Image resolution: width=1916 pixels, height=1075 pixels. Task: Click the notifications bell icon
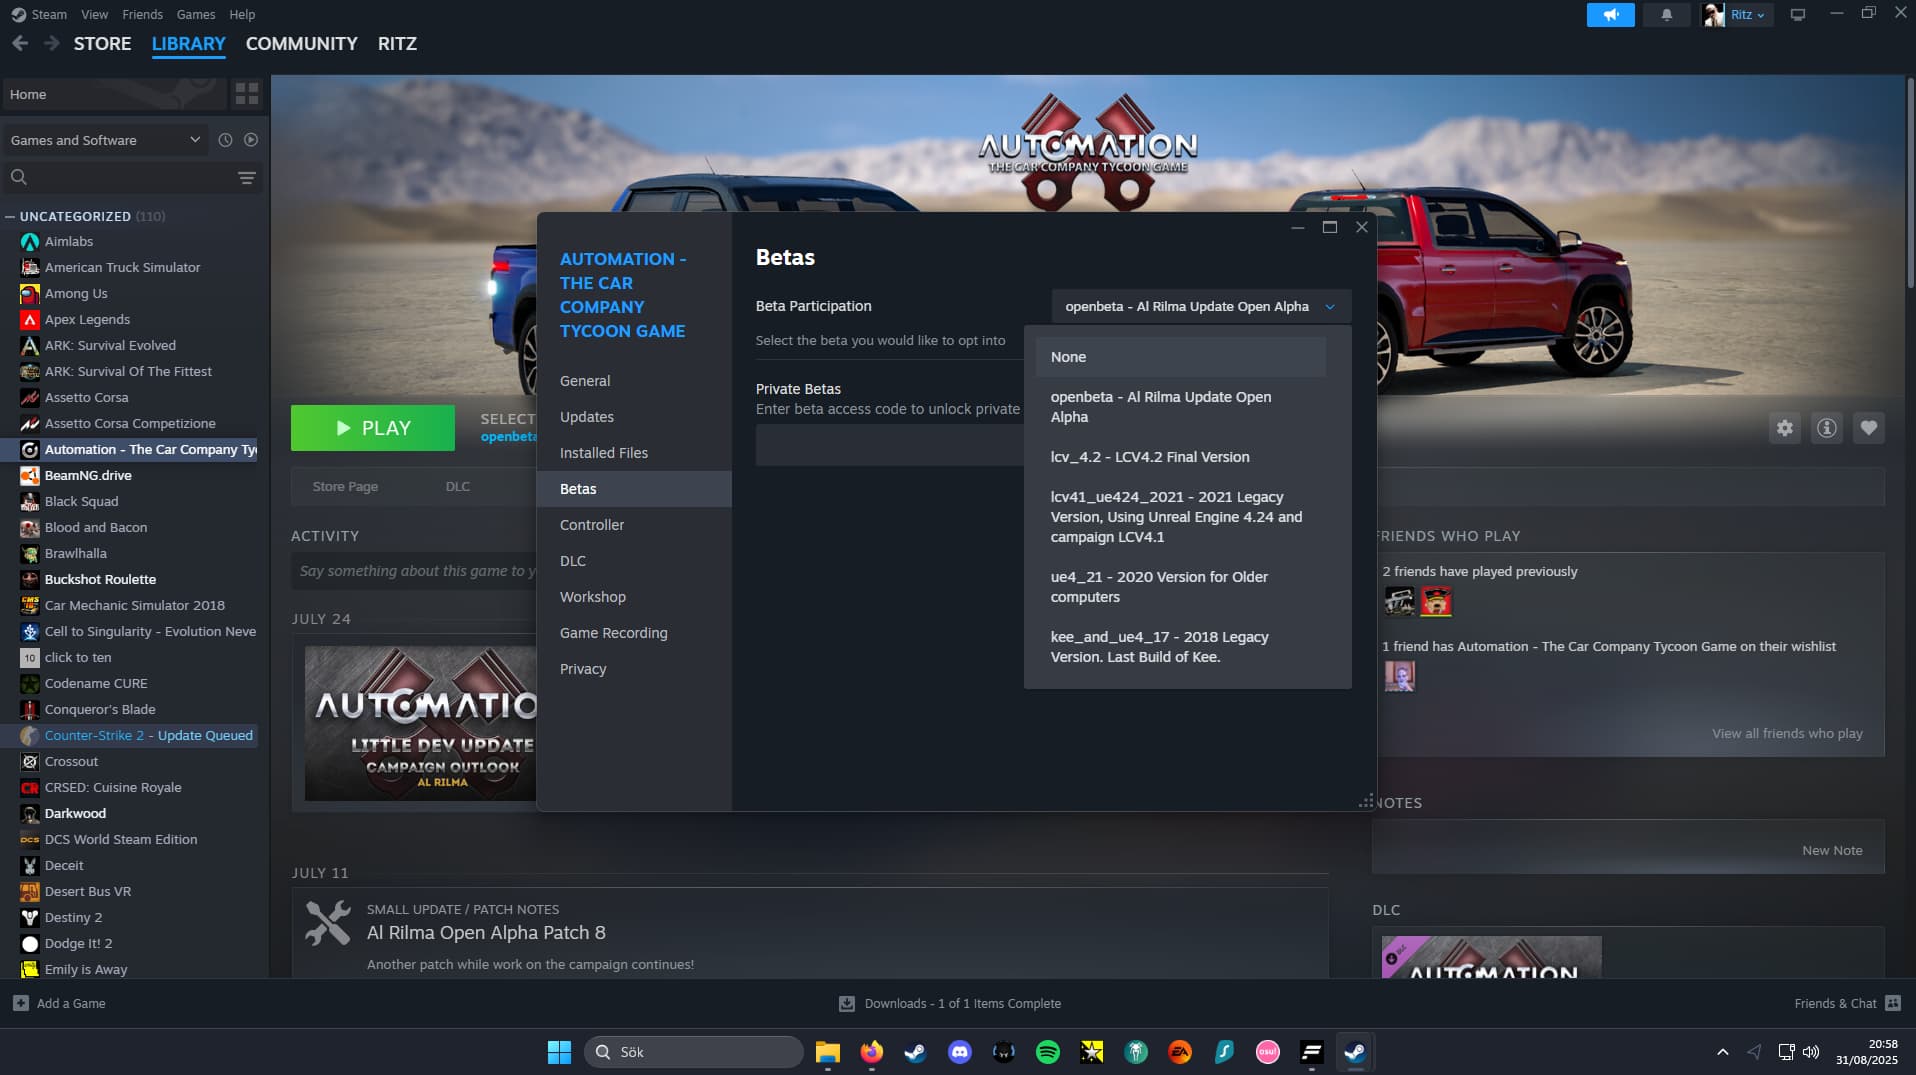(x=1666, y=15)
